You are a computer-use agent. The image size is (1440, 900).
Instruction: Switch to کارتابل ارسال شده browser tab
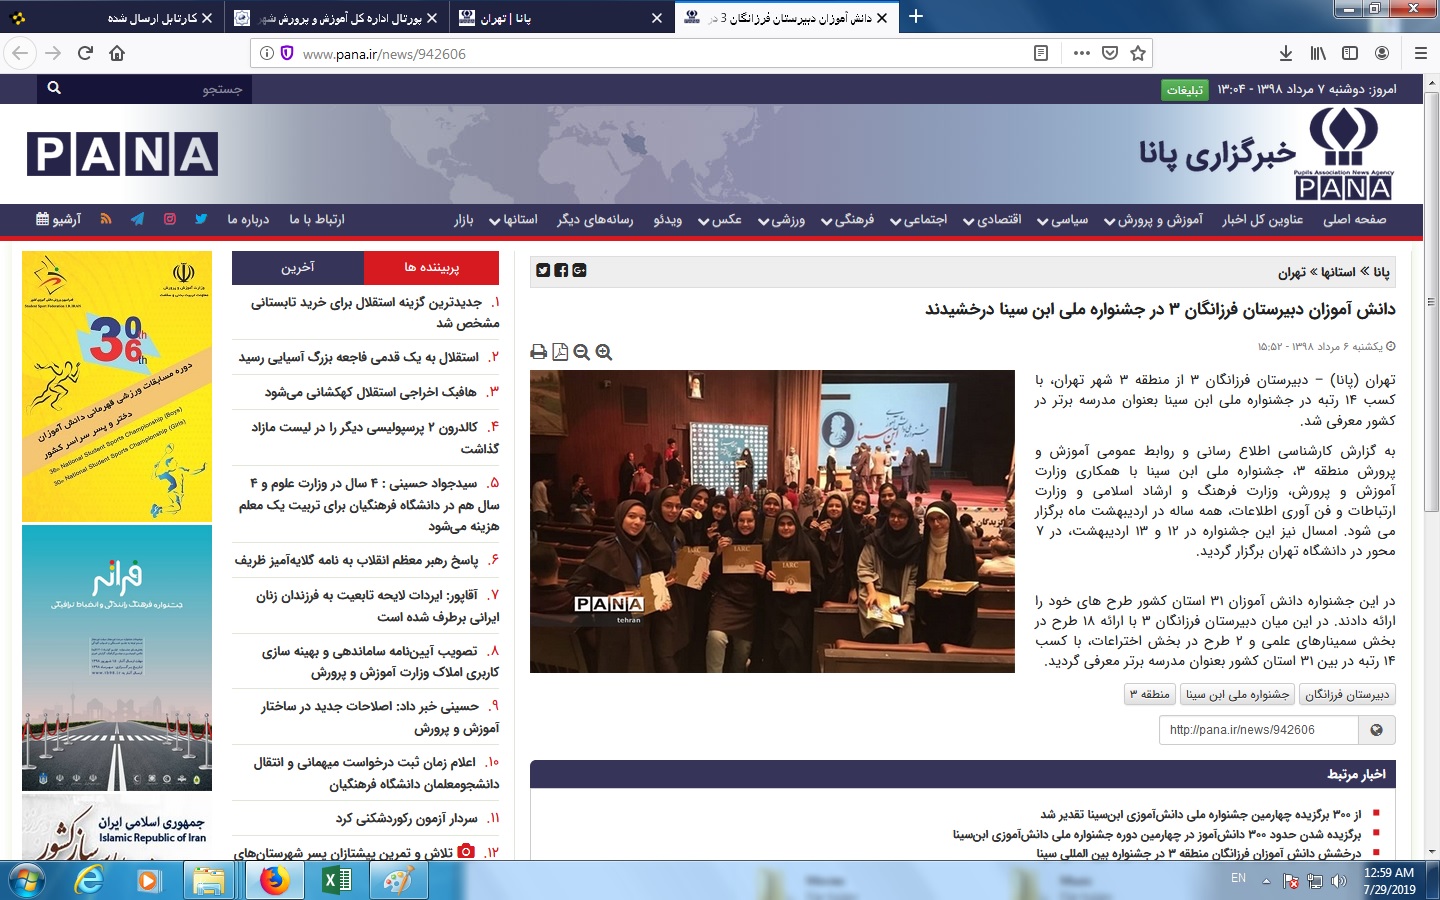[x=112, y=18]
